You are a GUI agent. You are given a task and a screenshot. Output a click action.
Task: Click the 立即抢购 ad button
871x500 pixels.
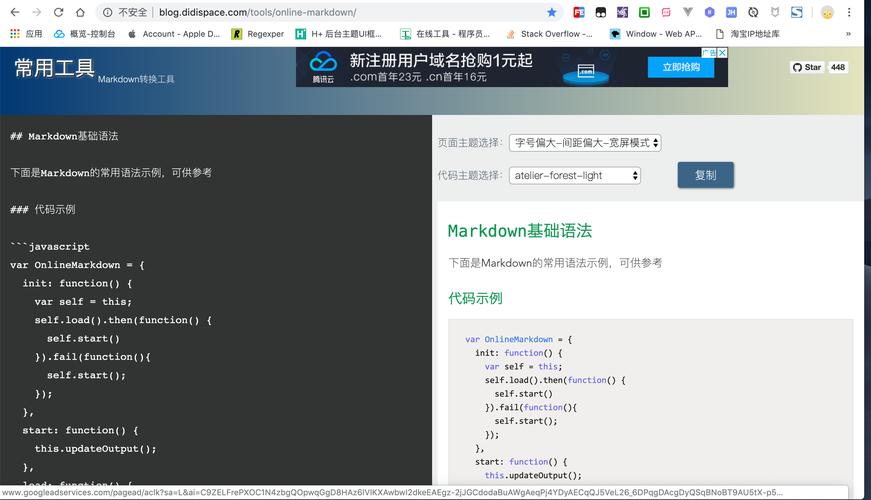[x=681, y=67]
